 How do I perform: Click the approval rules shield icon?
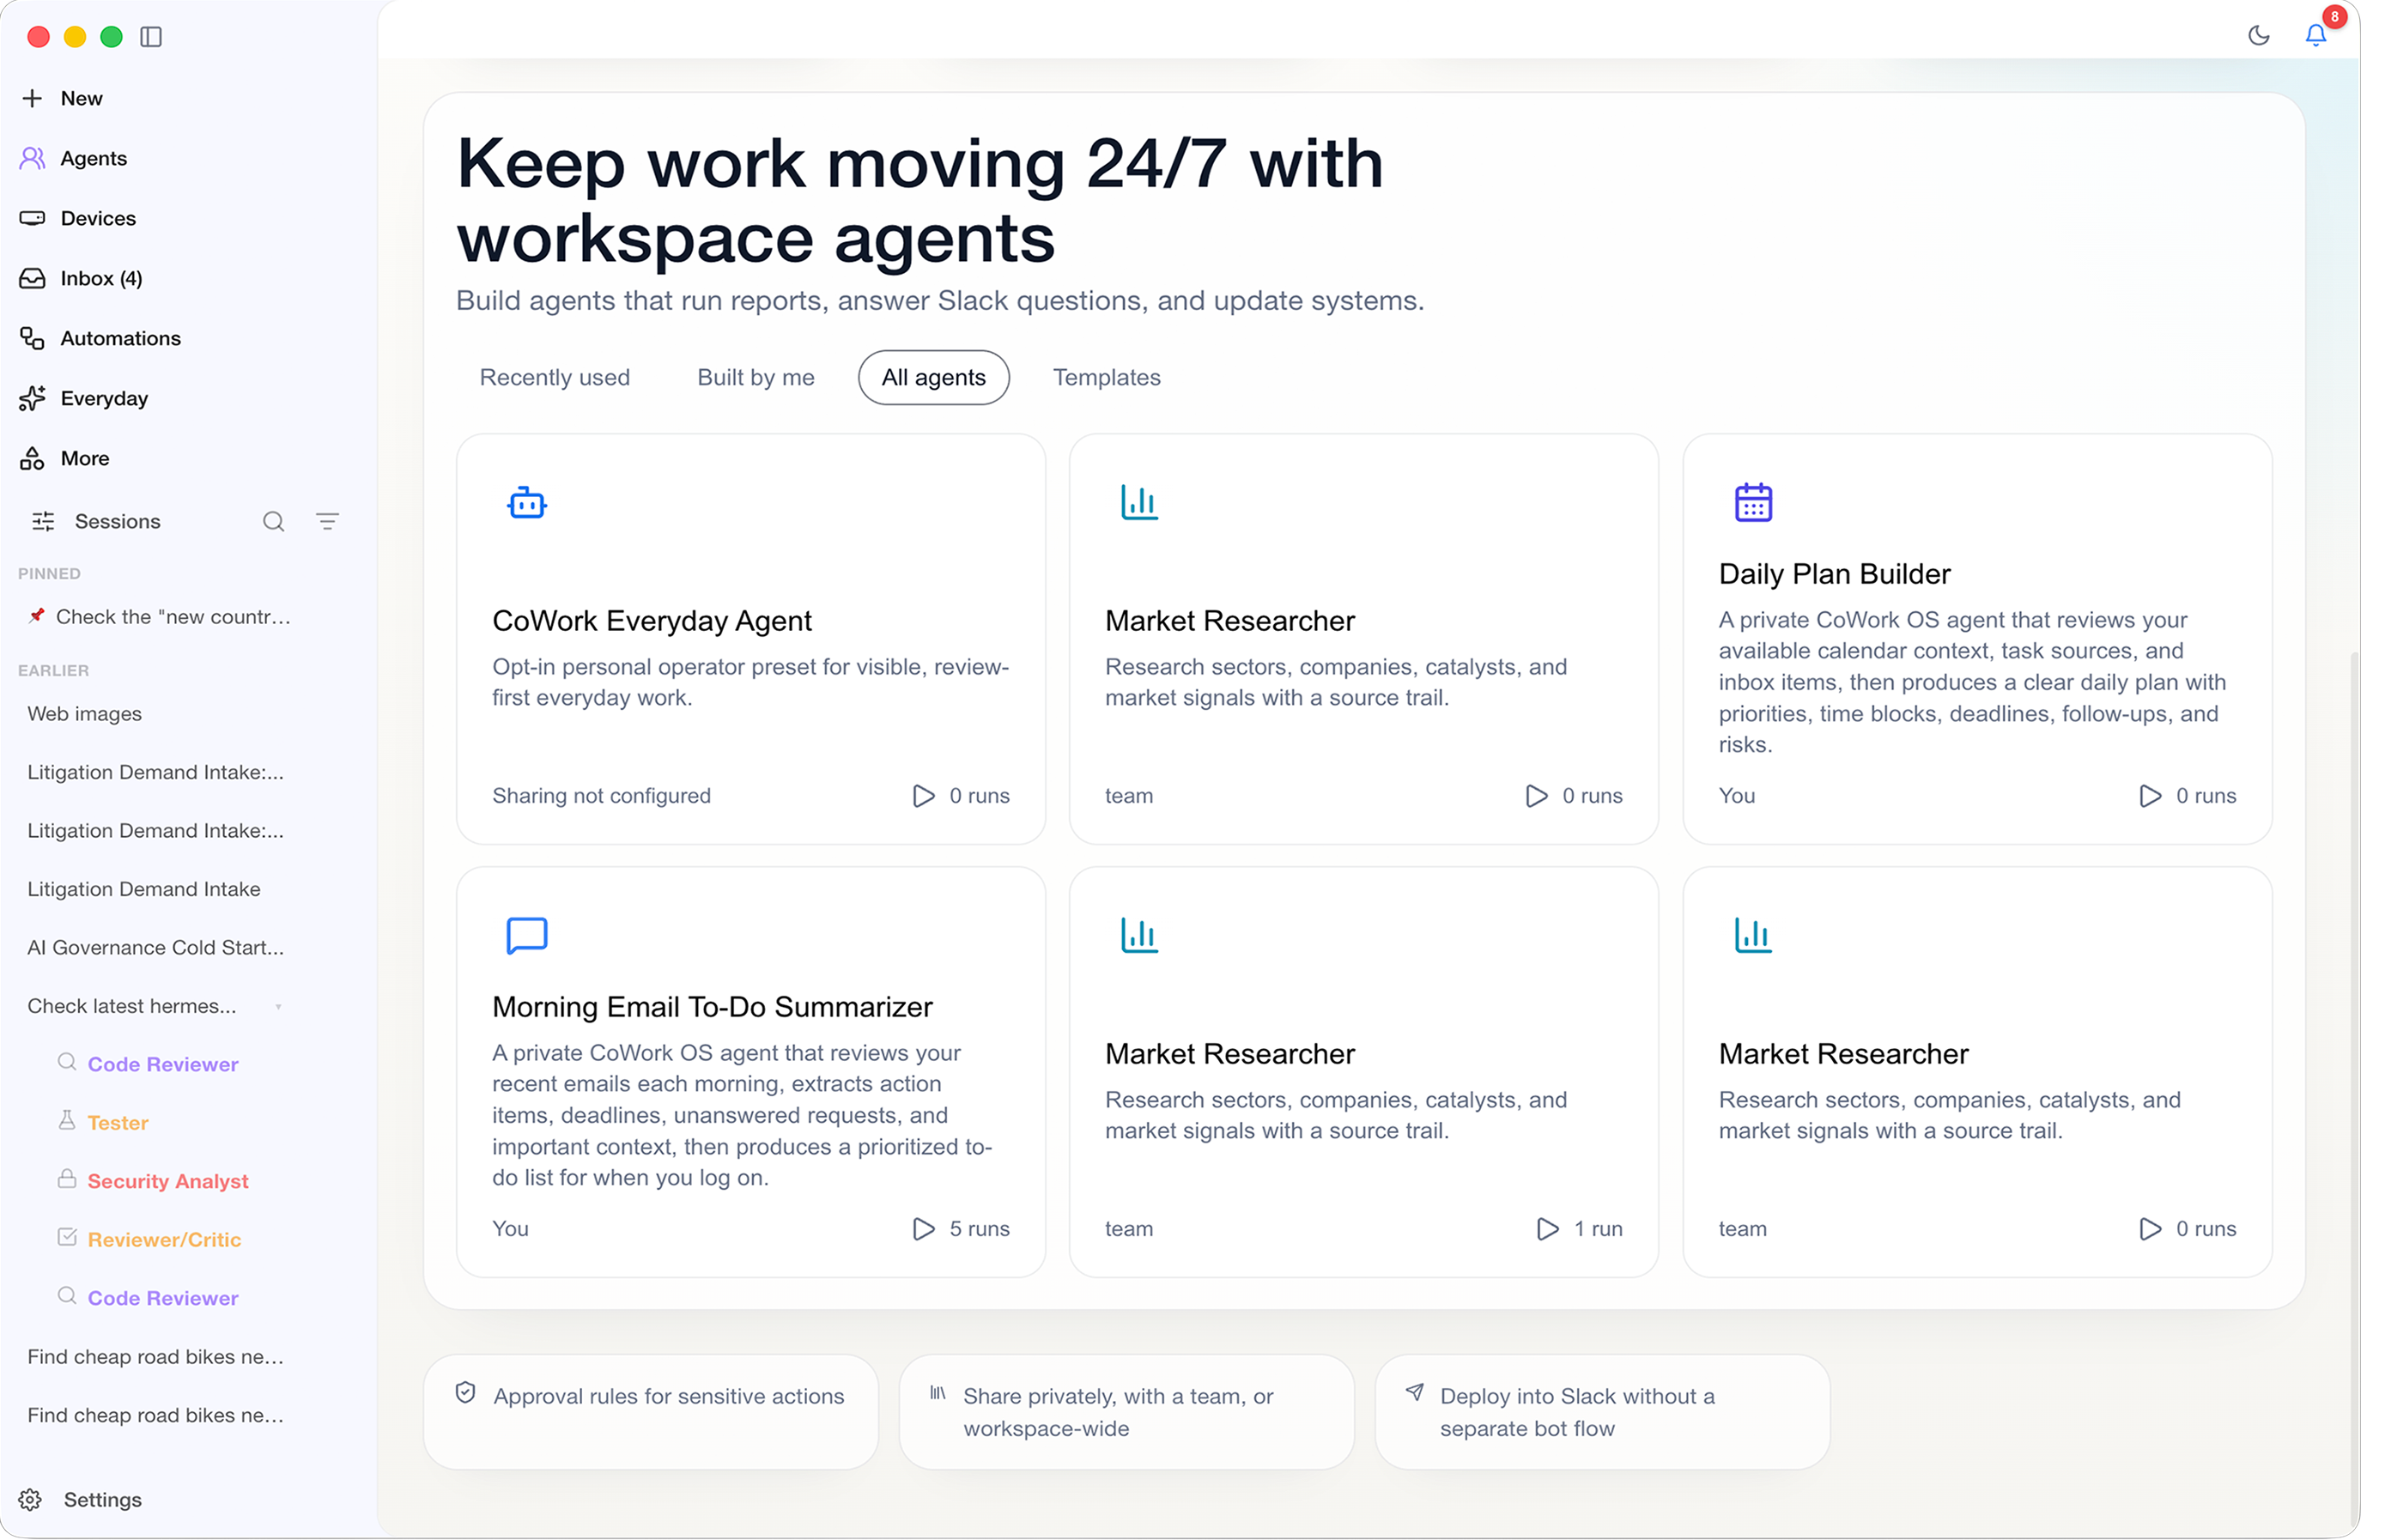pos(465,1392)
